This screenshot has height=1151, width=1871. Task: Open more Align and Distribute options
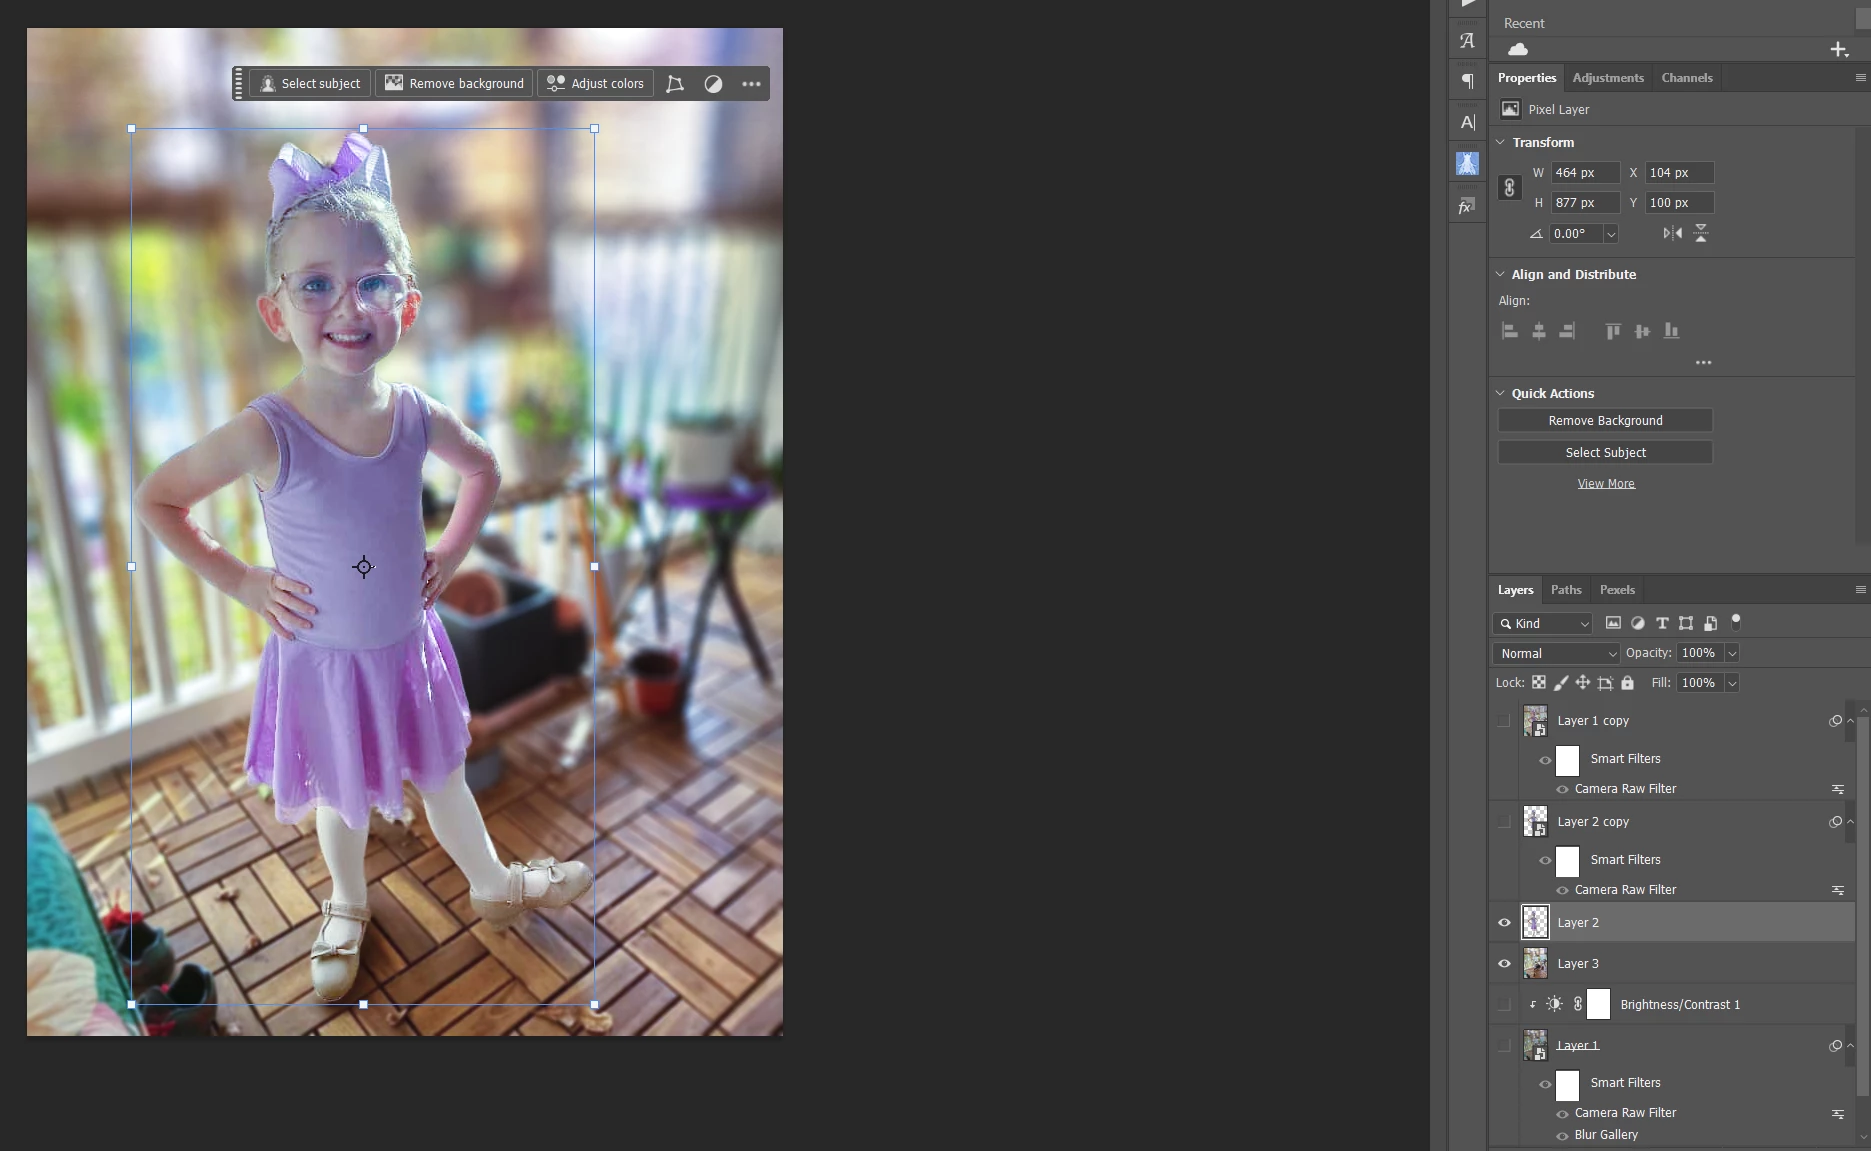[x=1703, y=362]
